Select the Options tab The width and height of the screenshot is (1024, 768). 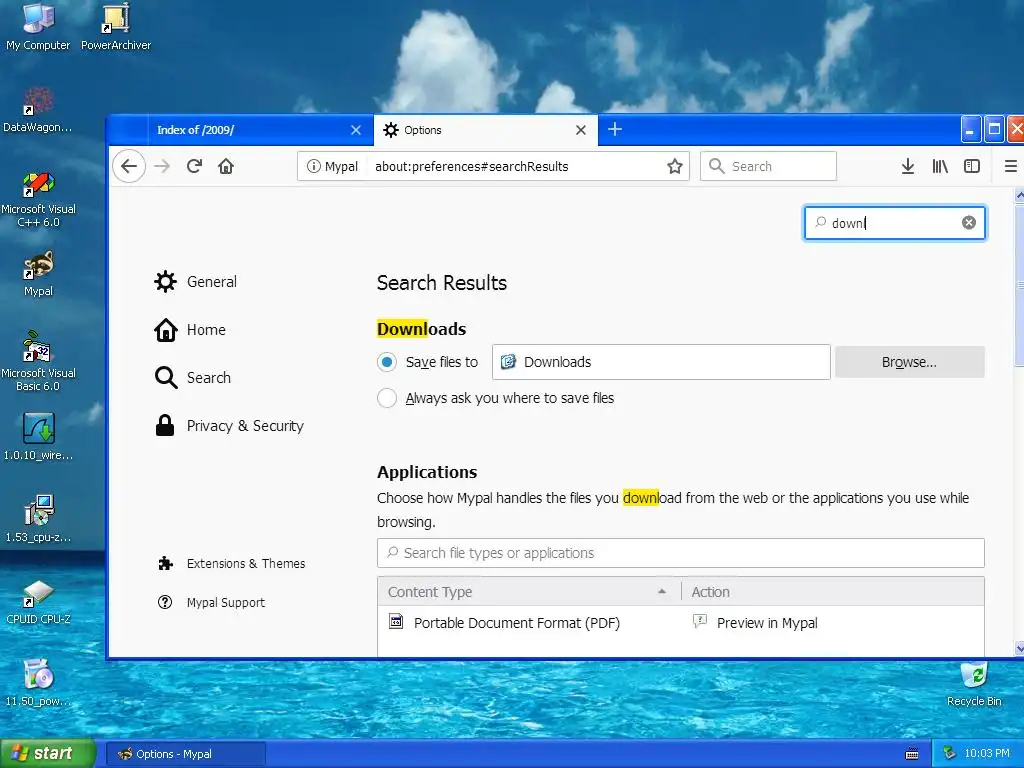click(x=485, y=130)
